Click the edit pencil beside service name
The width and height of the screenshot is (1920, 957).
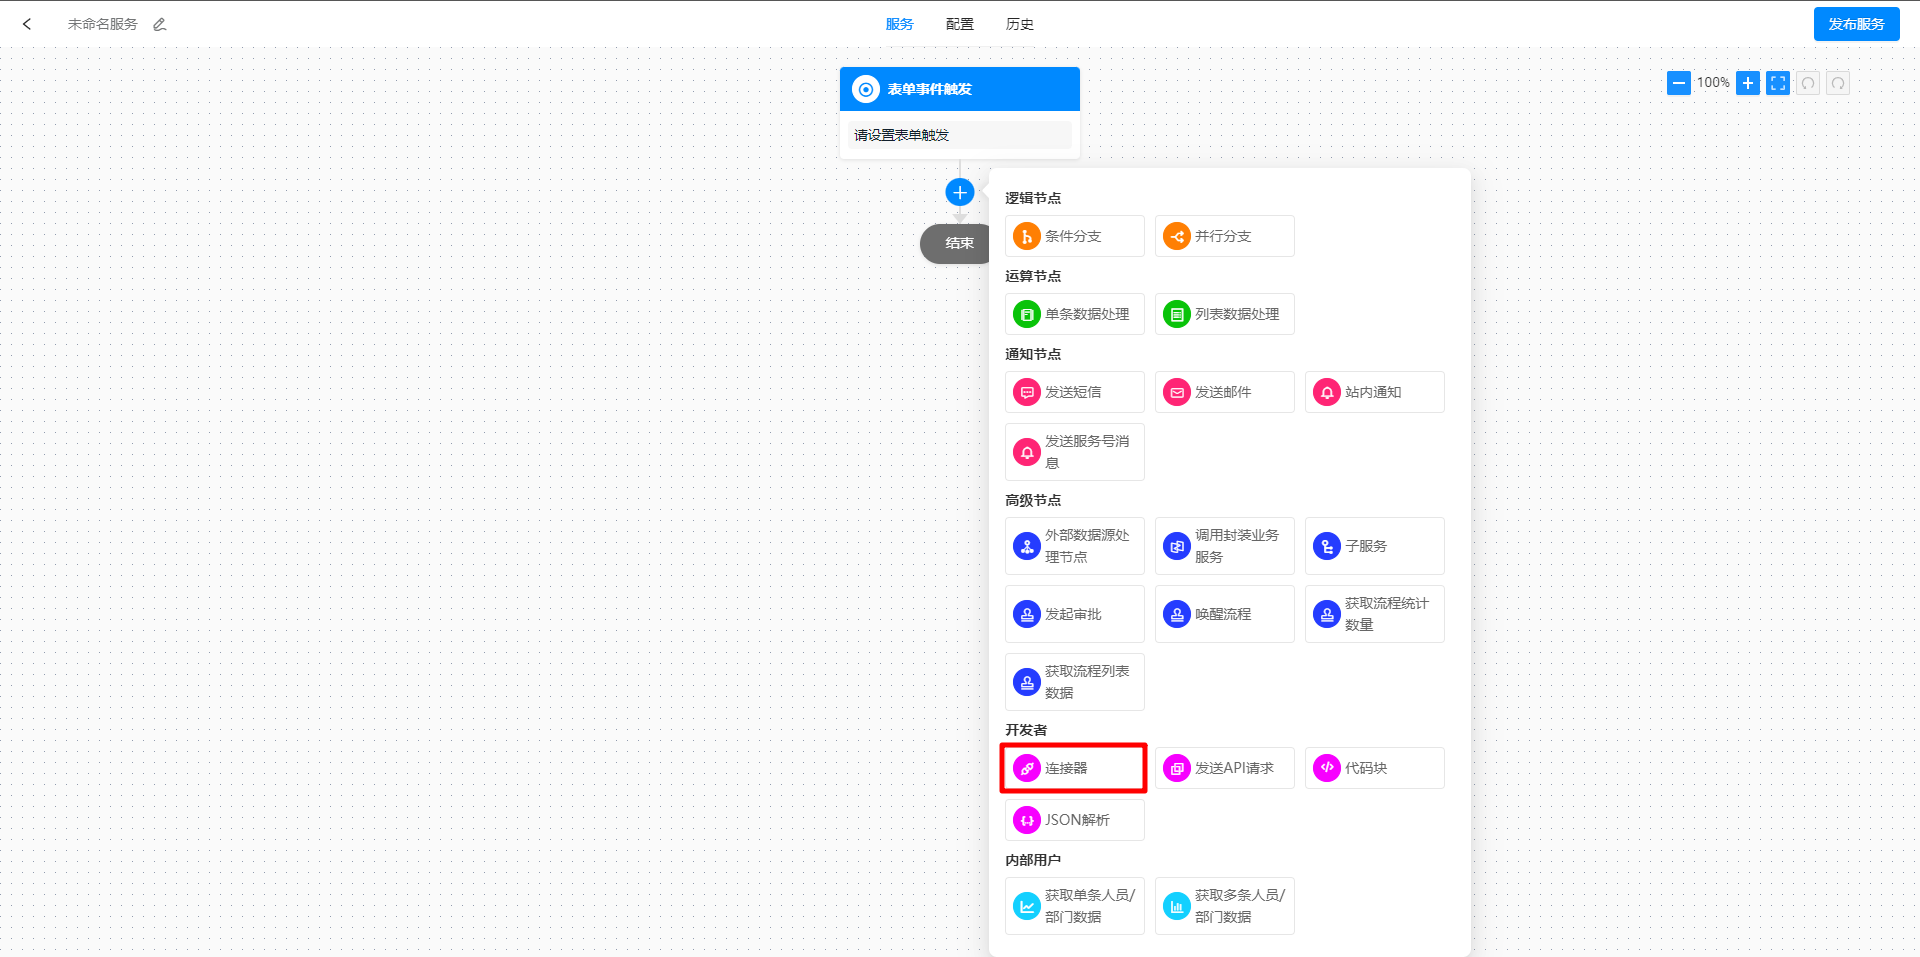[x=160, y=24]
